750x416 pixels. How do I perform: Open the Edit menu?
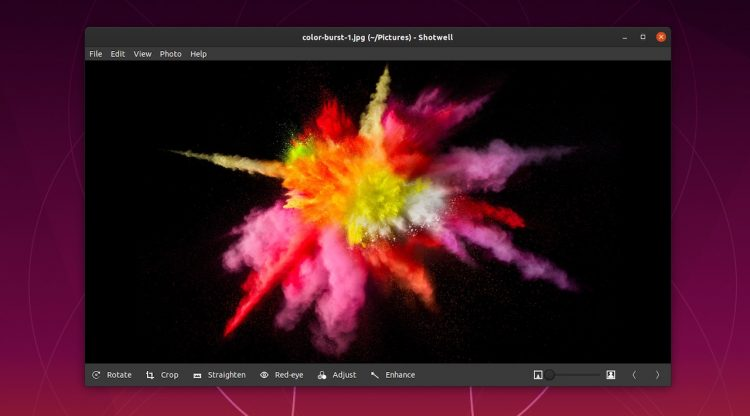(118, 54)
